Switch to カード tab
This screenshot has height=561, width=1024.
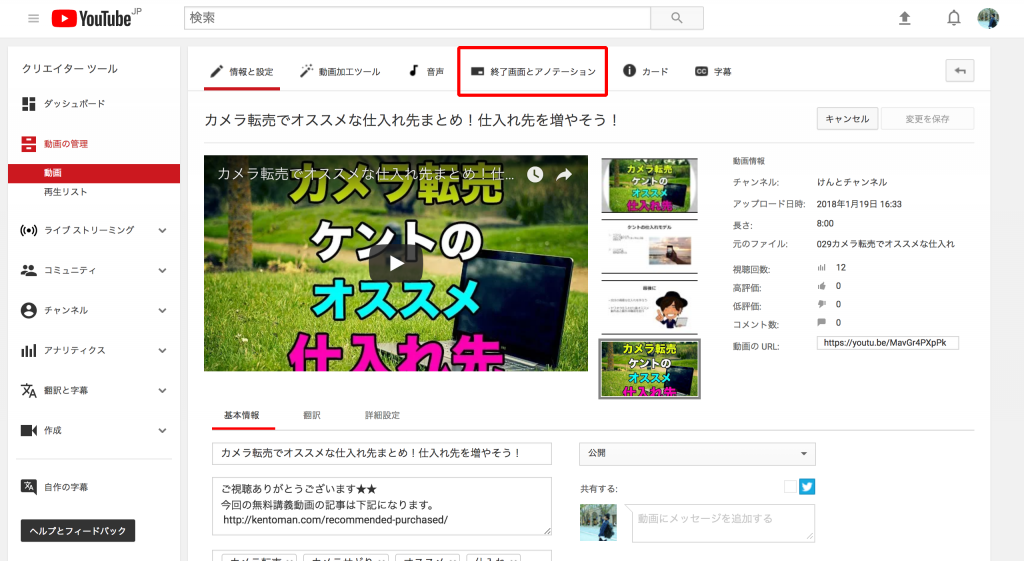(x=645, y=72)
